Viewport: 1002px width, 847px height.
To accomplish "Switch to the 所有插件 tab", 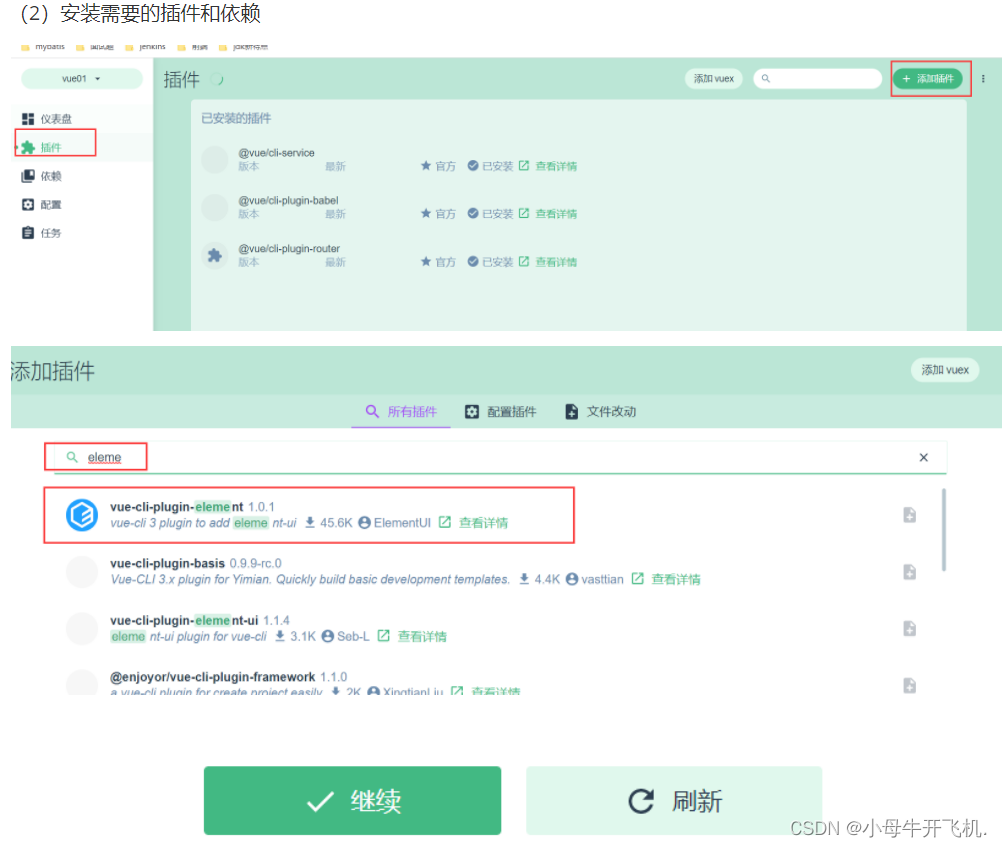I will point(401,411).
